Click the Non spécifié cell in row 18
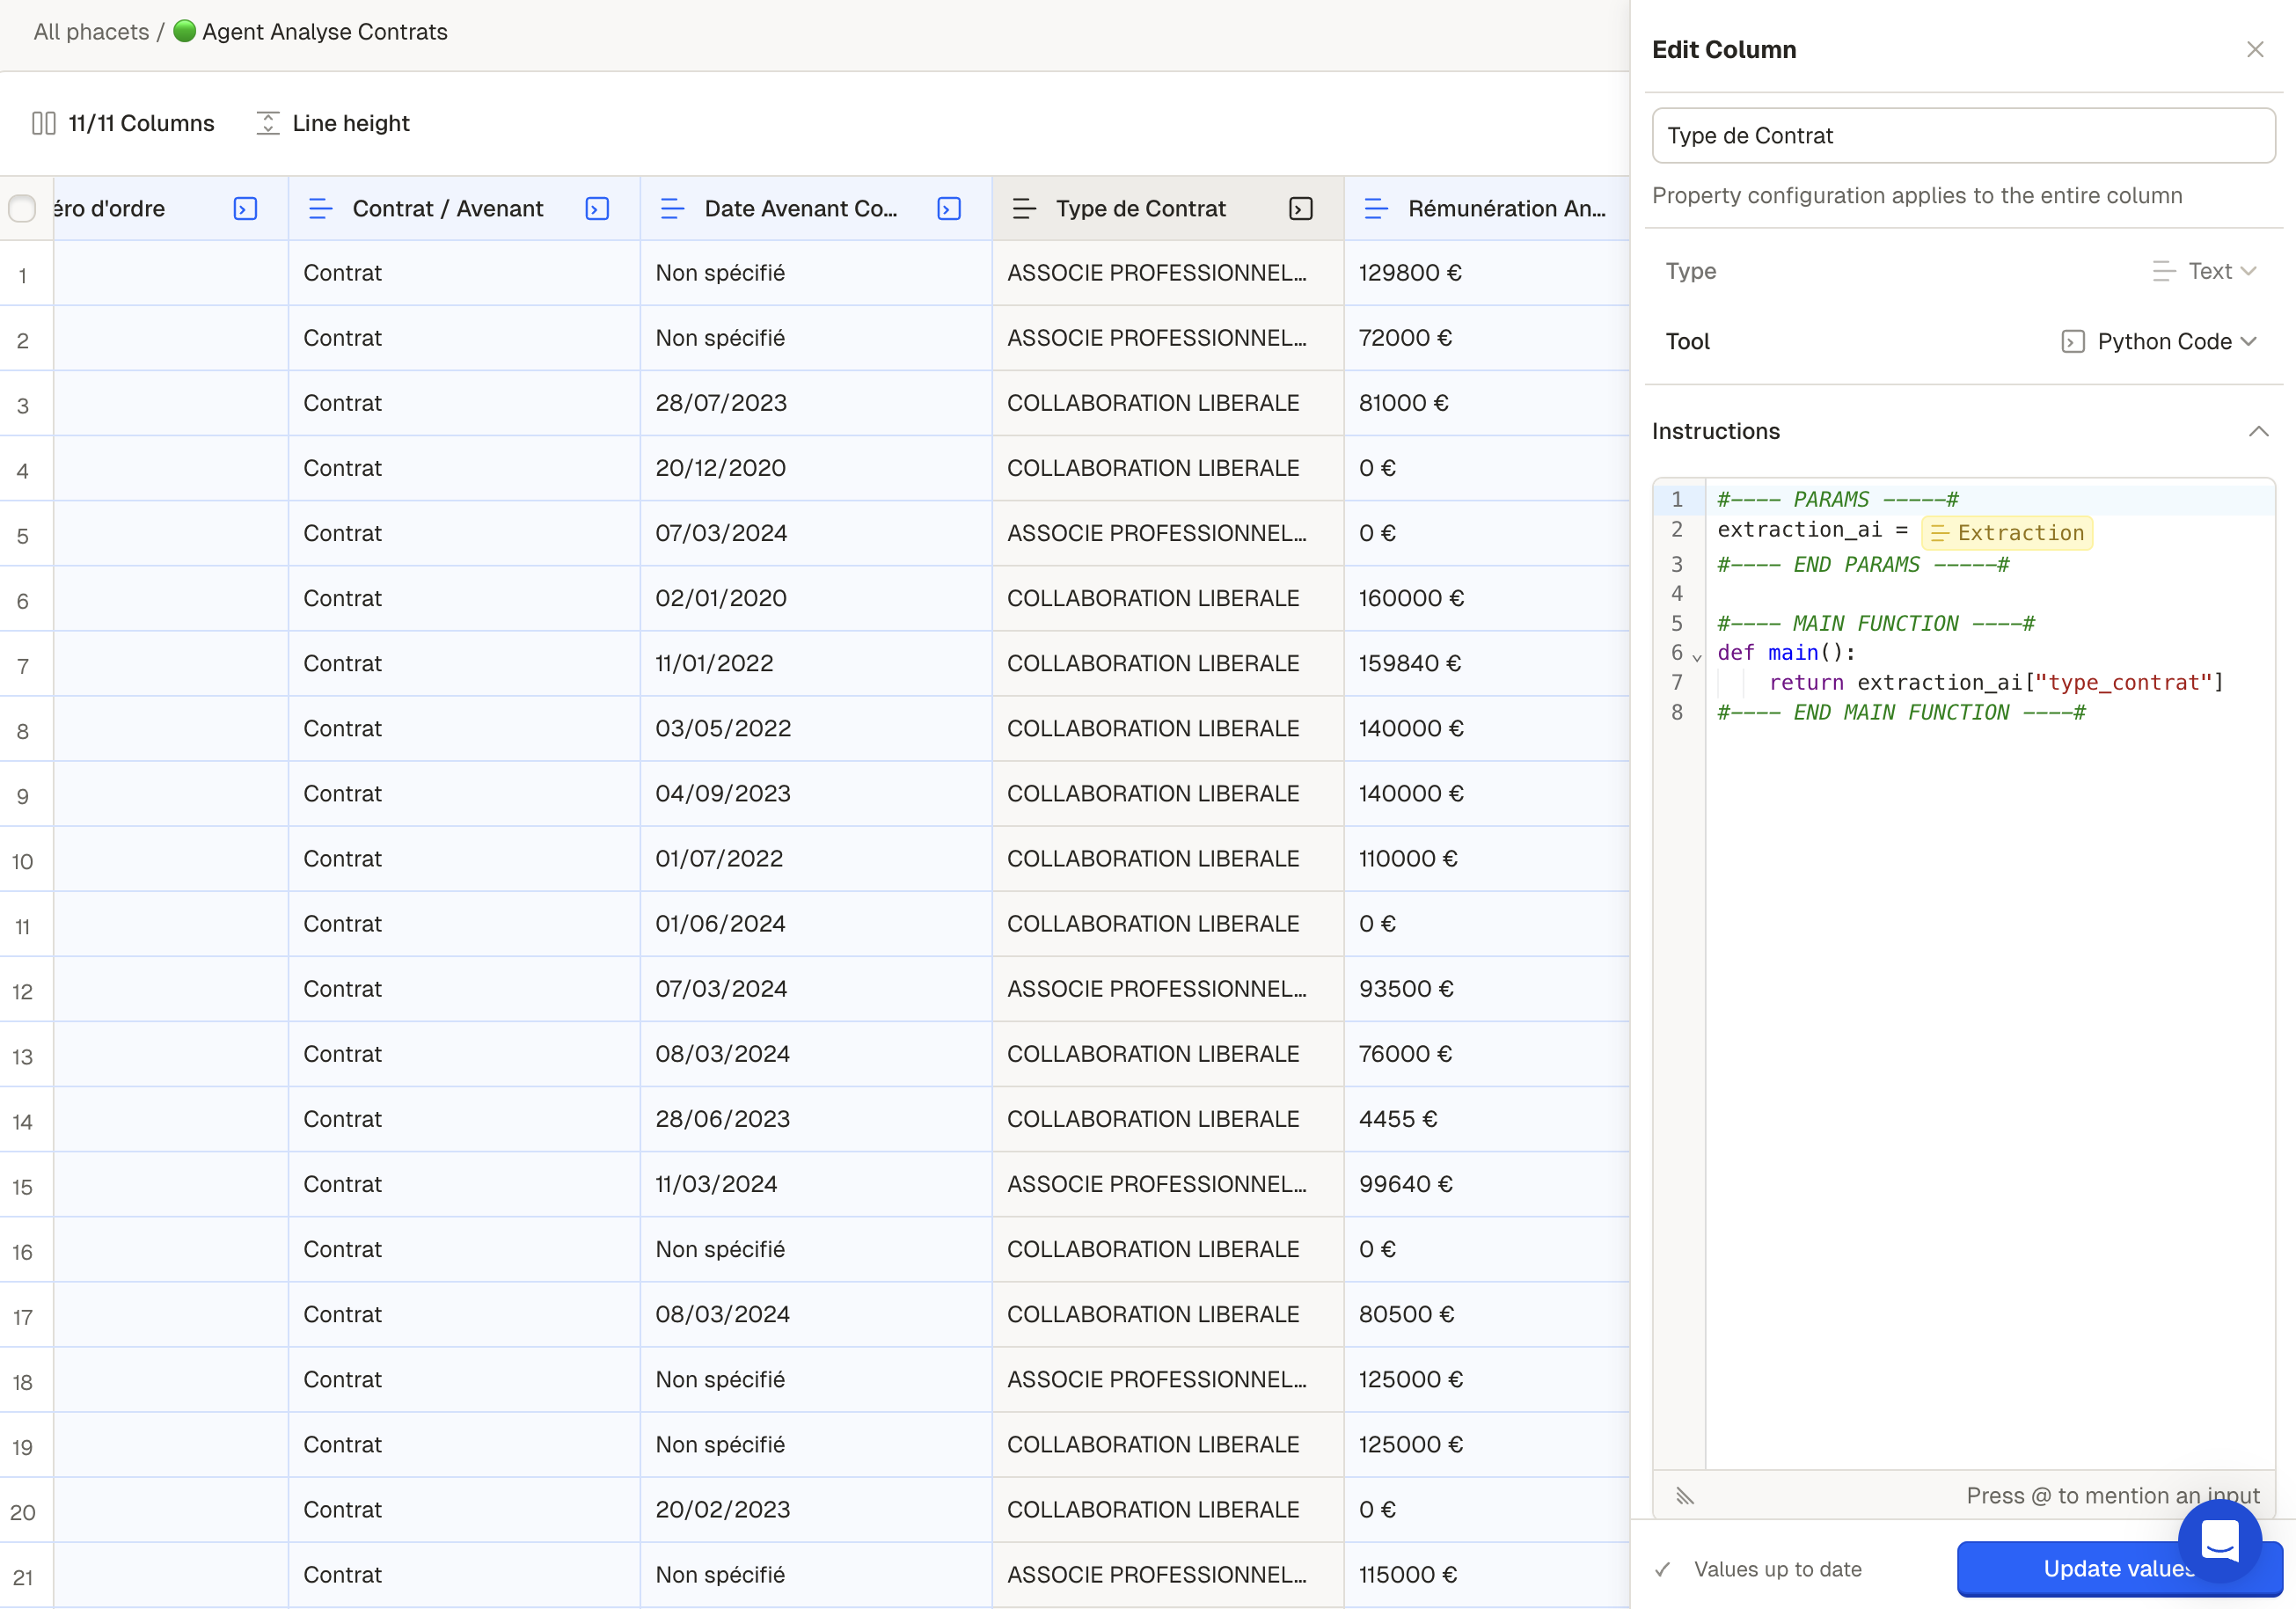Image resolution: width=2296 pixels, height=1609 pixels. (816, 1379)
